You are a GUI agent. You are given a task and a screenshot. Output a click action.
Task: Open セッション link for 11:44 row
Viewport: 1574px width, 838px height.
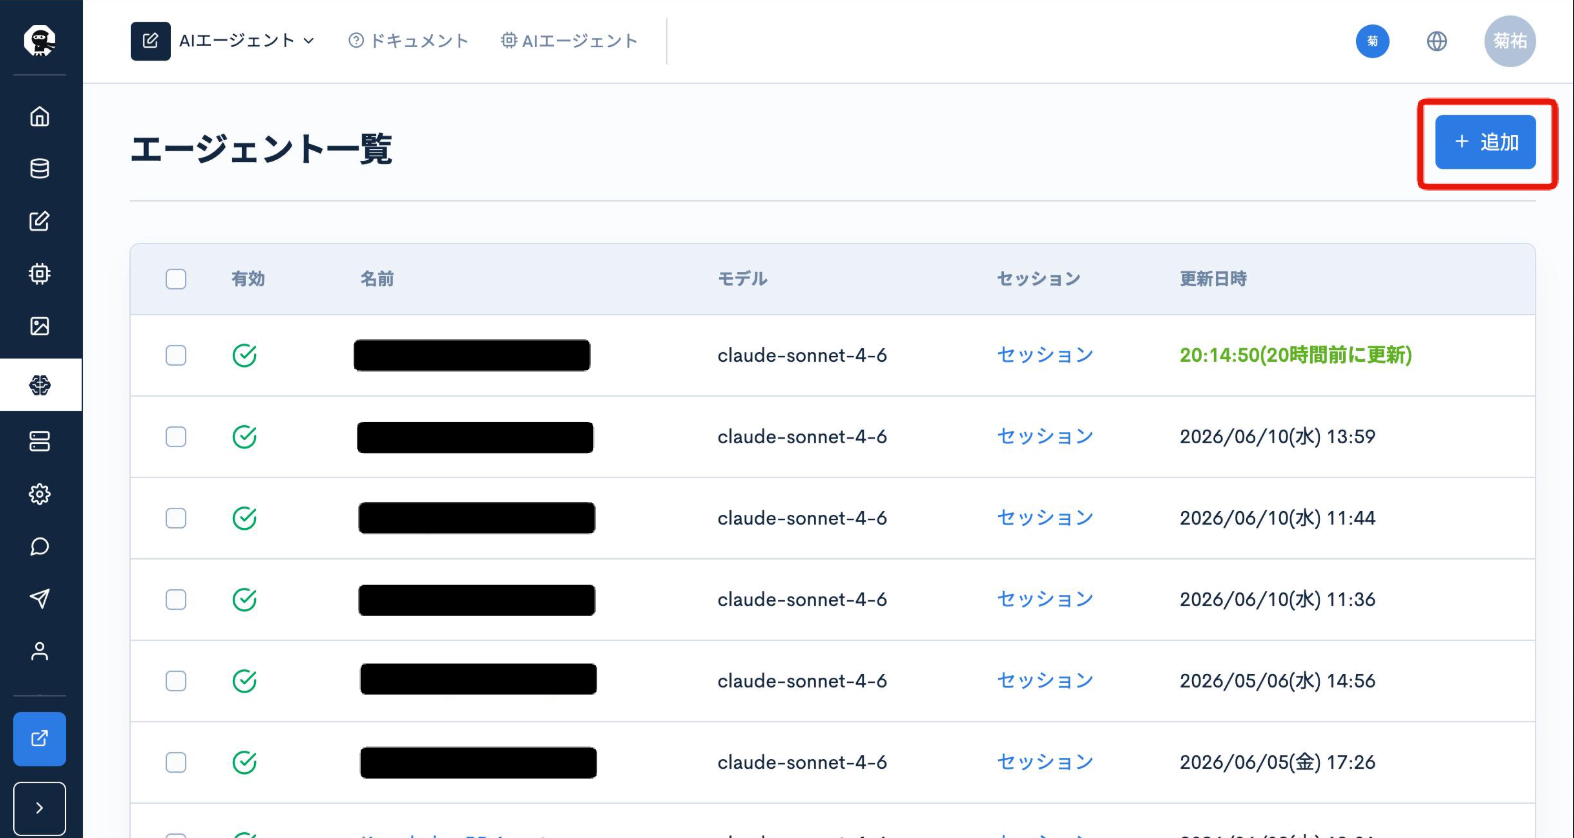pos(1045,518)
